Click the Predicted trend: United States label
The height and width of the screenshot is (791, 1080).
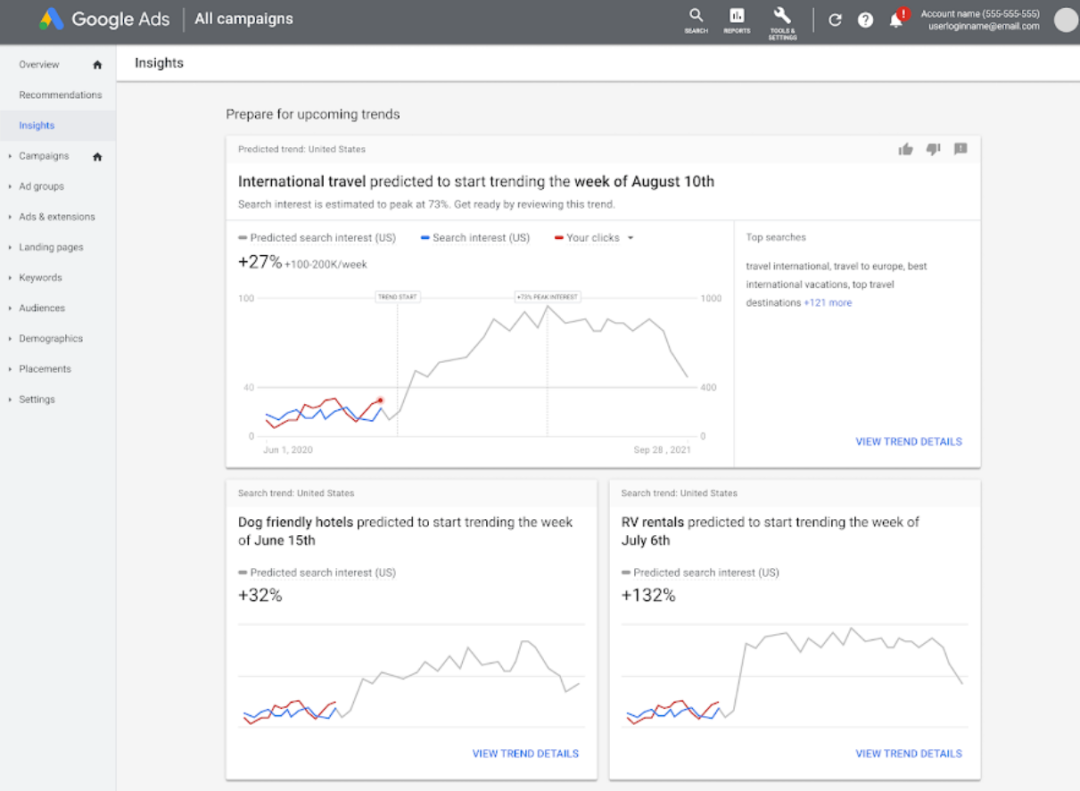click(x=302, y=149)
